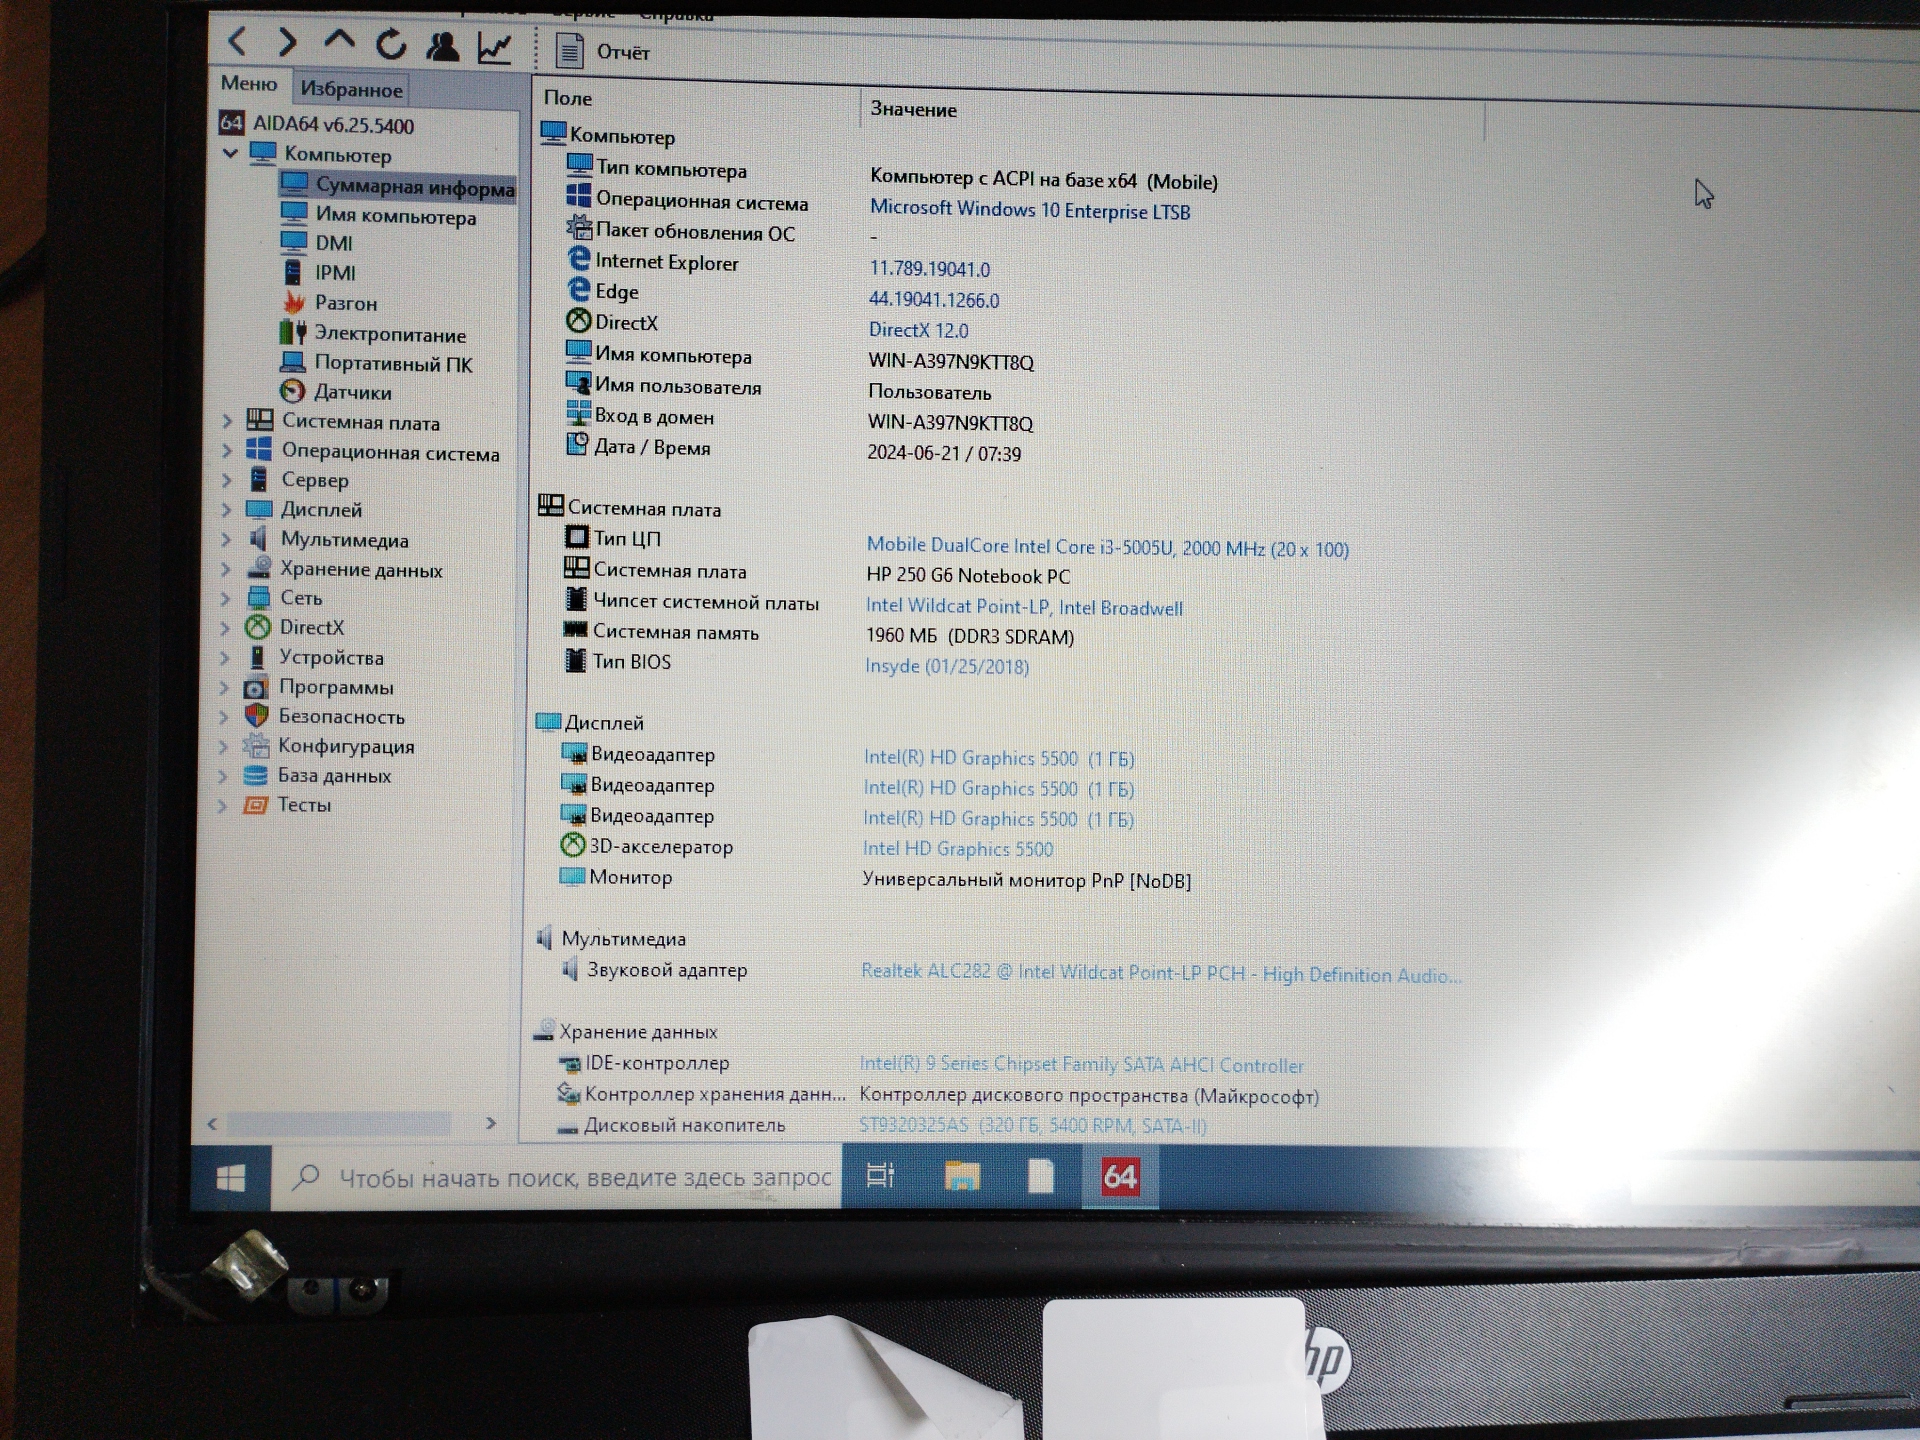Click the Отчёт report button
The height and width of the screenshot is (1440, 1920).
click(x=603, y=51)
